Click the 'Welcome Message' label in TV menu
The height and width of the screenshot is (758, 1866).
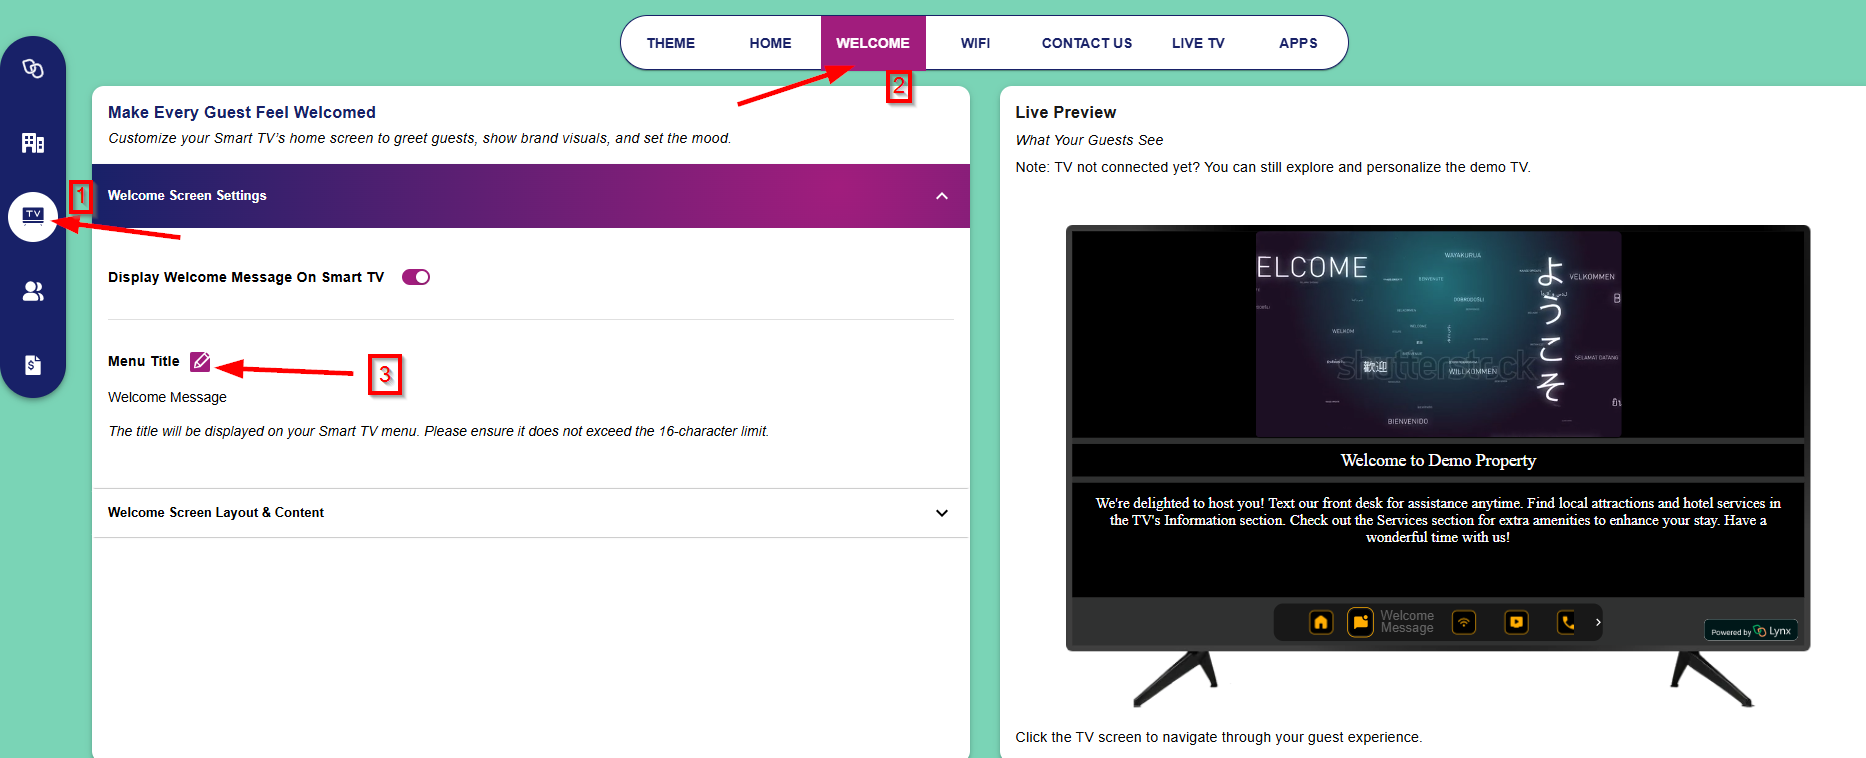[1407, 622]
